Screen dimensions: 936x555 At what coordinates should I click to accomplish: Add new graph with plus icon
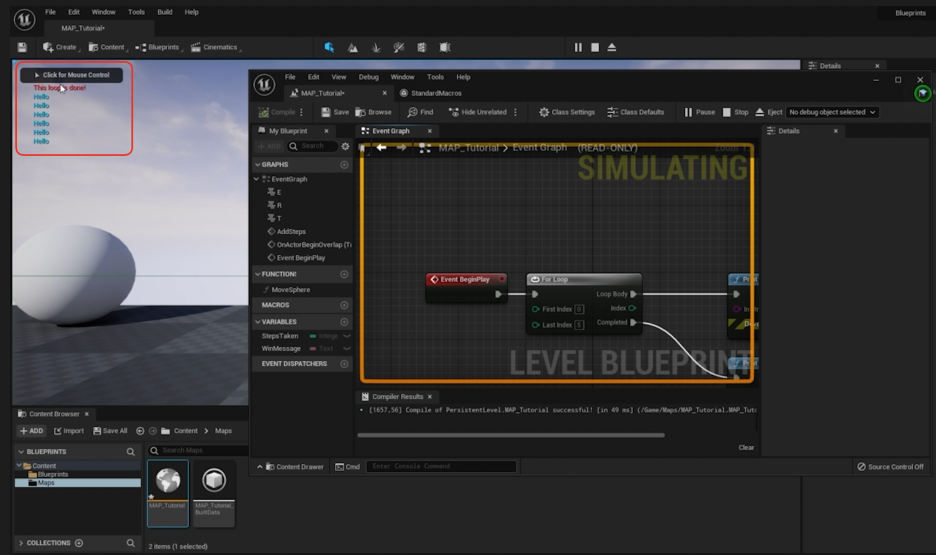[344, 165]
